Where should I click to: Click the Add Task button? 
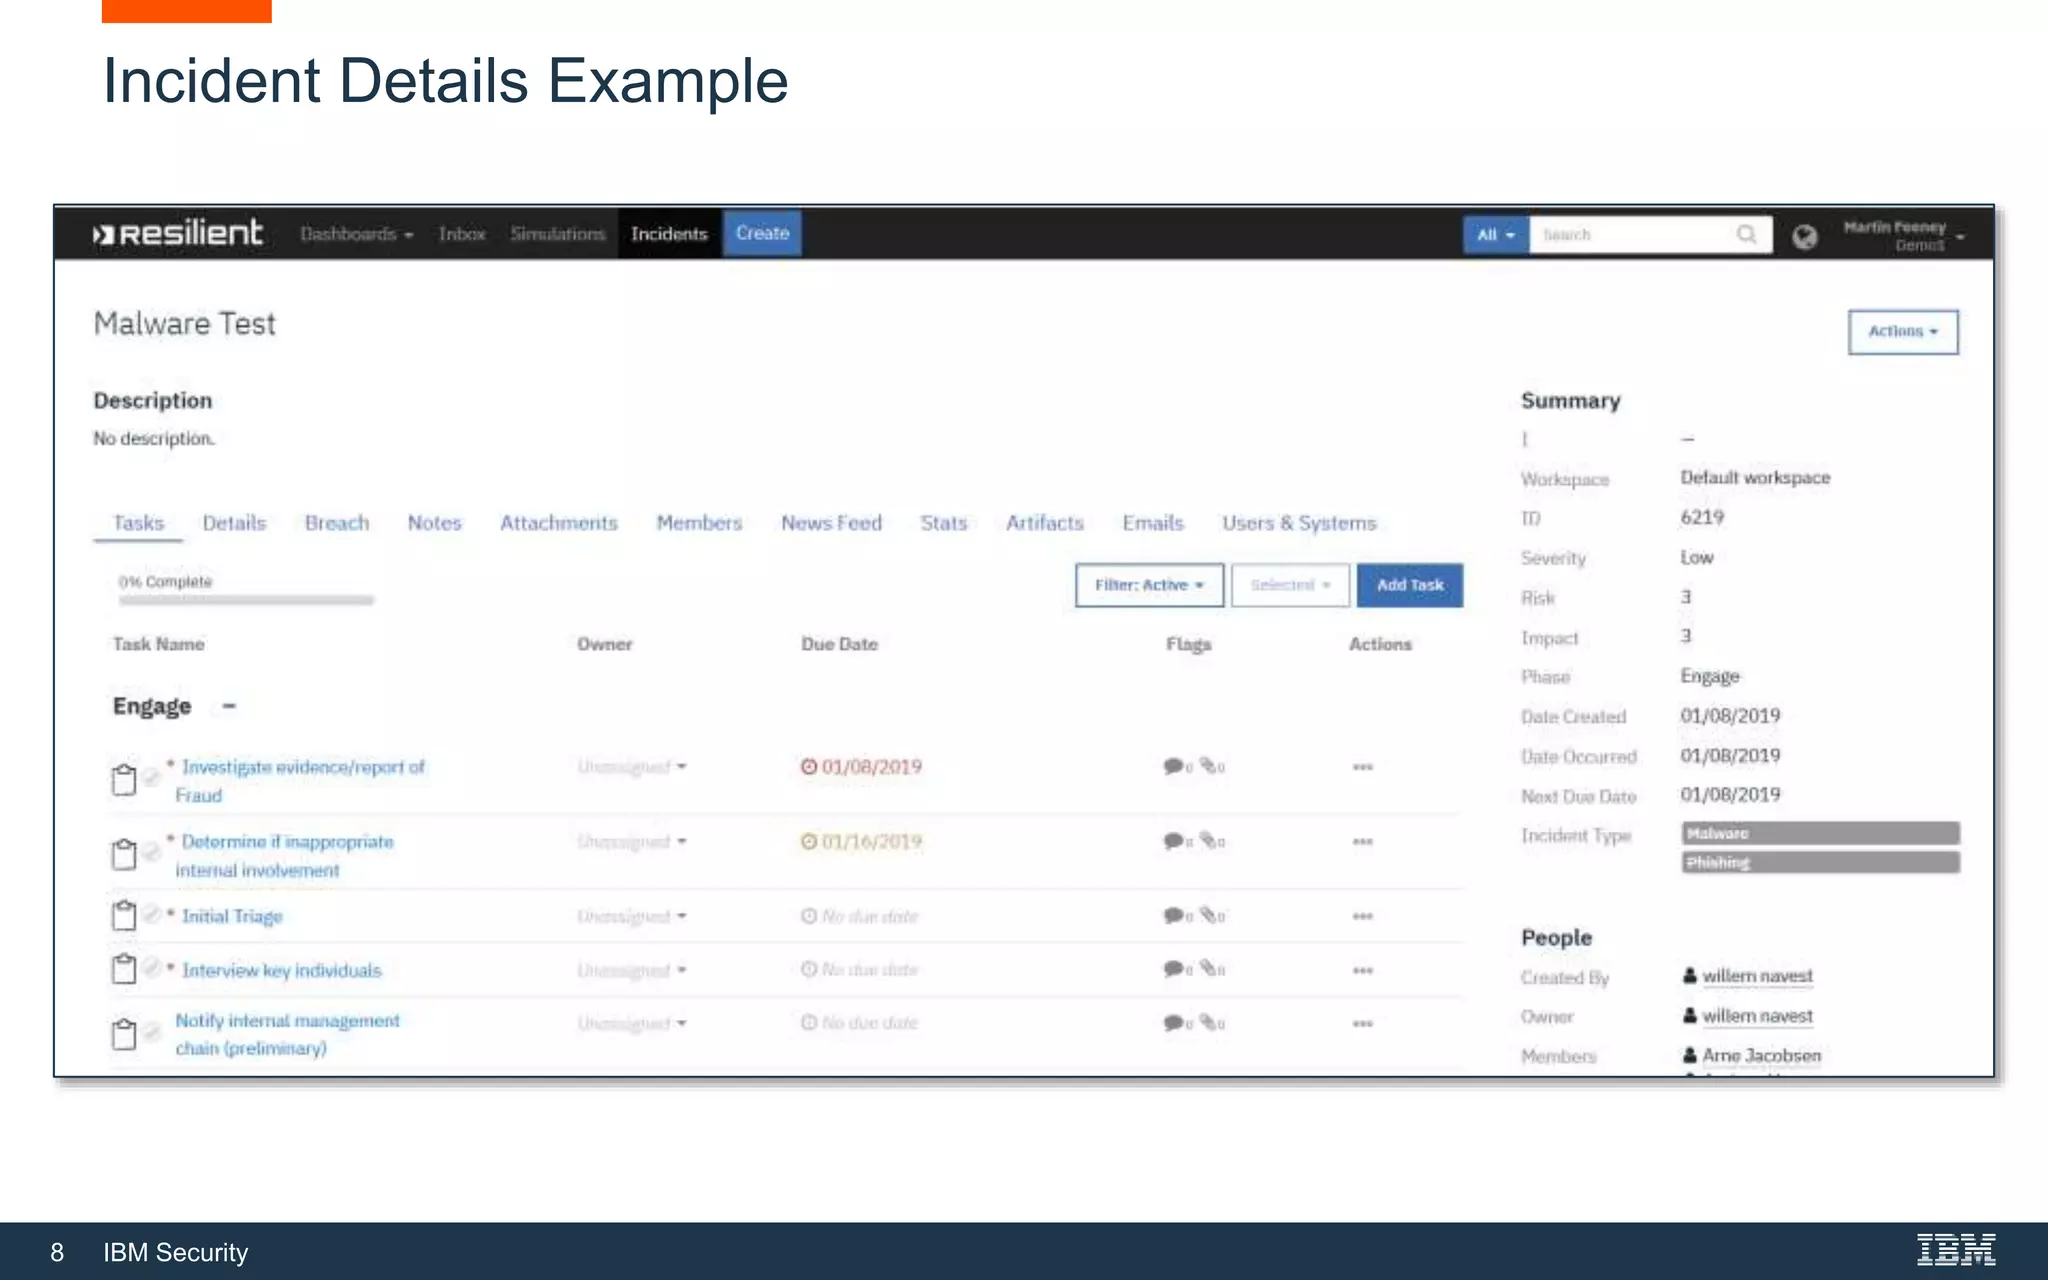tap(1410, 585)
